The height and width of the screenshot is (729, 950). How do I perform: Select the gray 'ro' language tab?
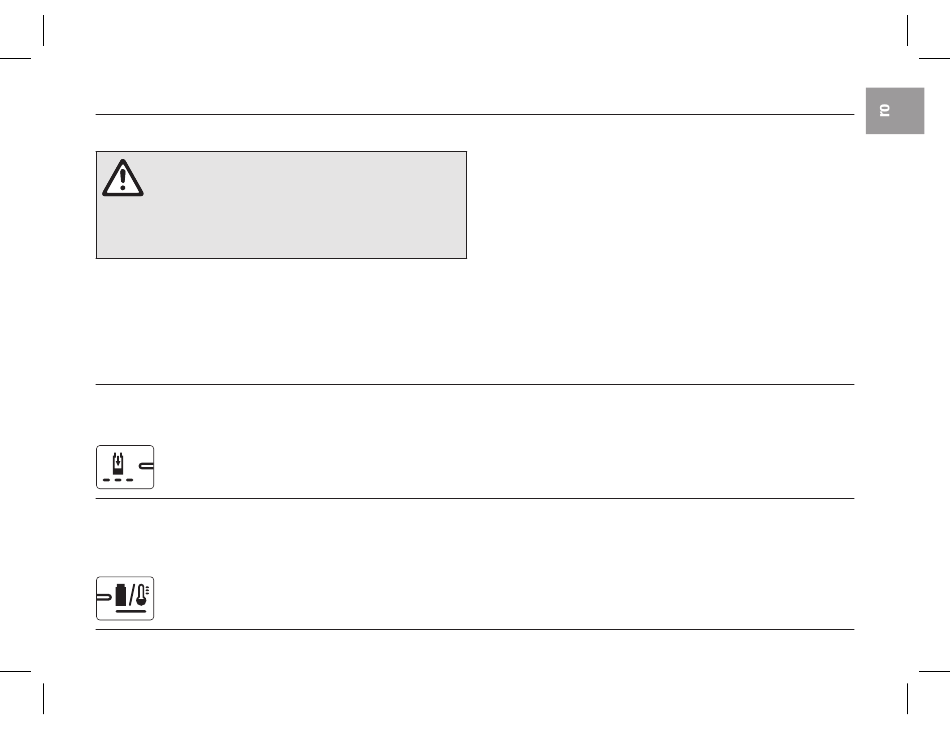coord(895,111)
